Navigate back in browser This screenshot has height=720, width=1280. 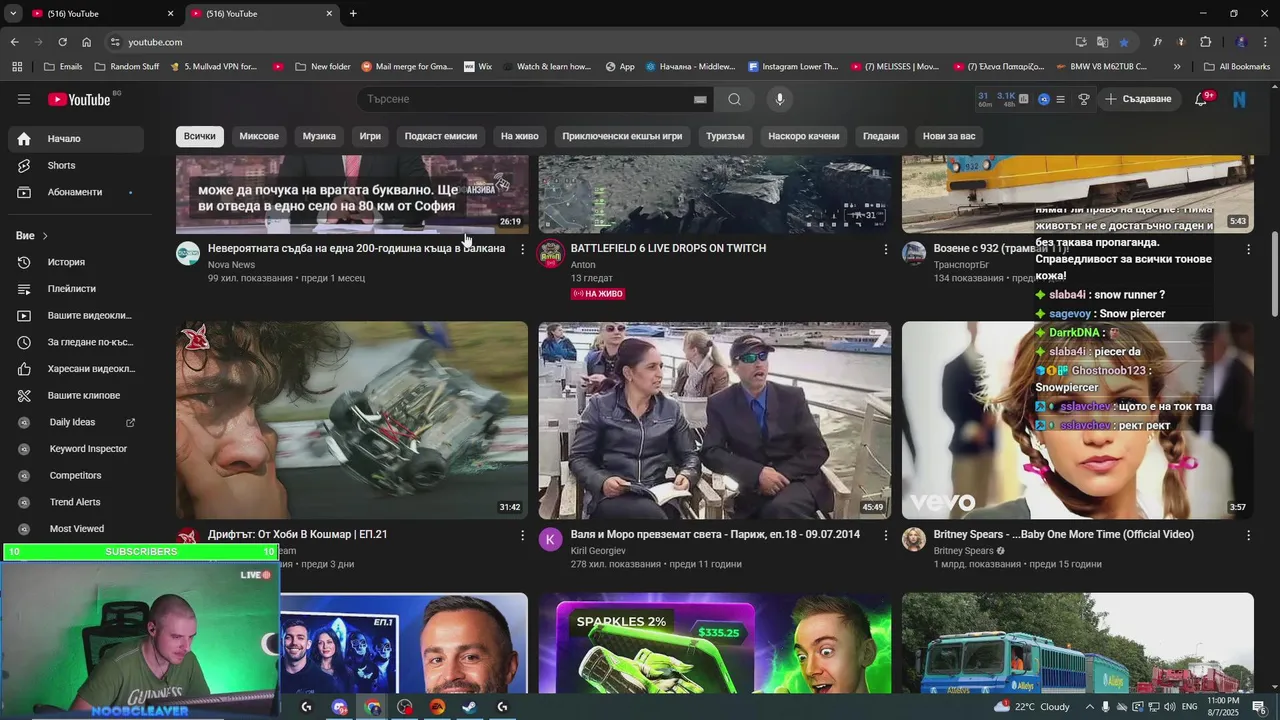(x=14, y=42)
